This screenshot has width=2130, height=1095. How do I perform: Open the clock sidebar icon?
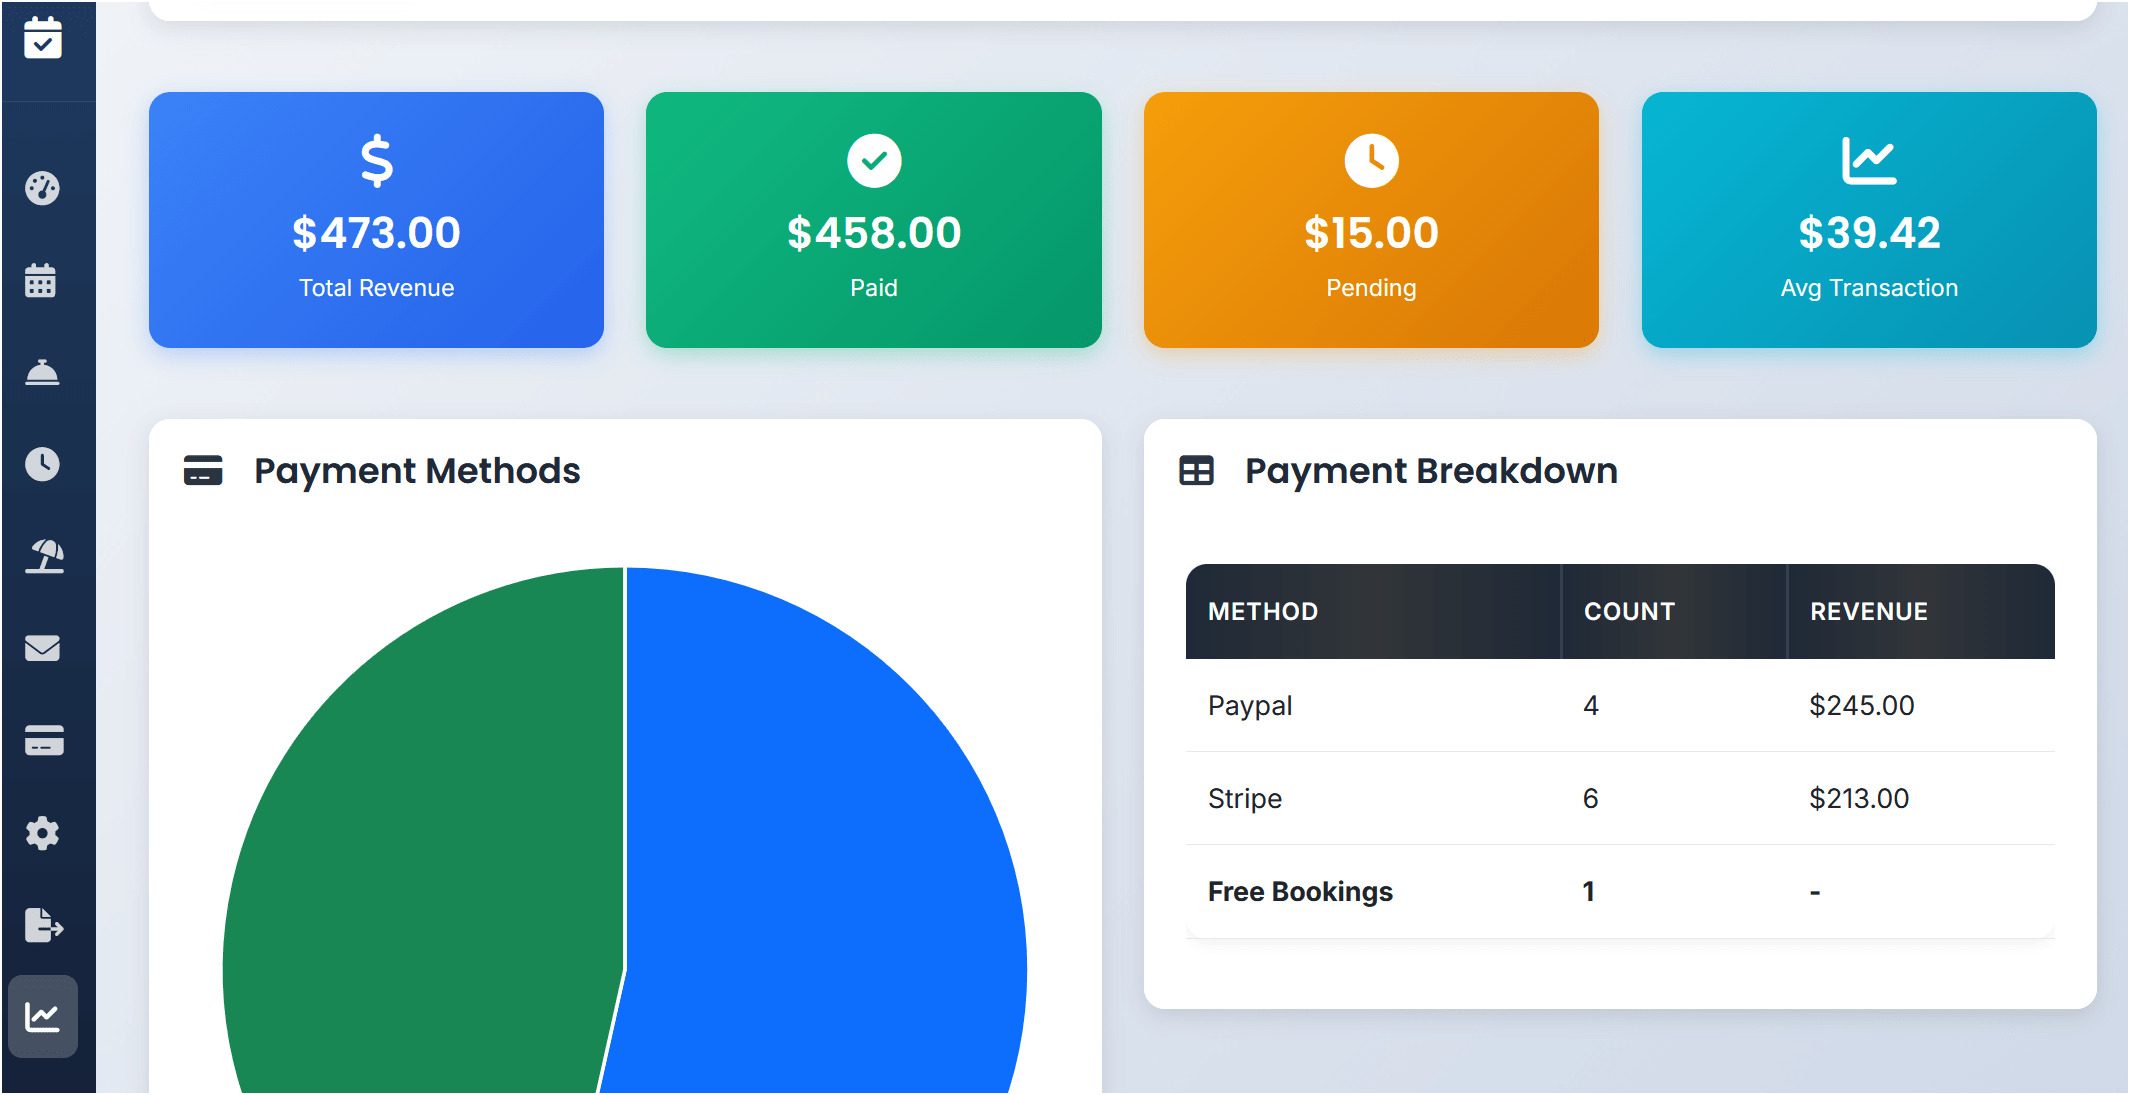point(42,464)
